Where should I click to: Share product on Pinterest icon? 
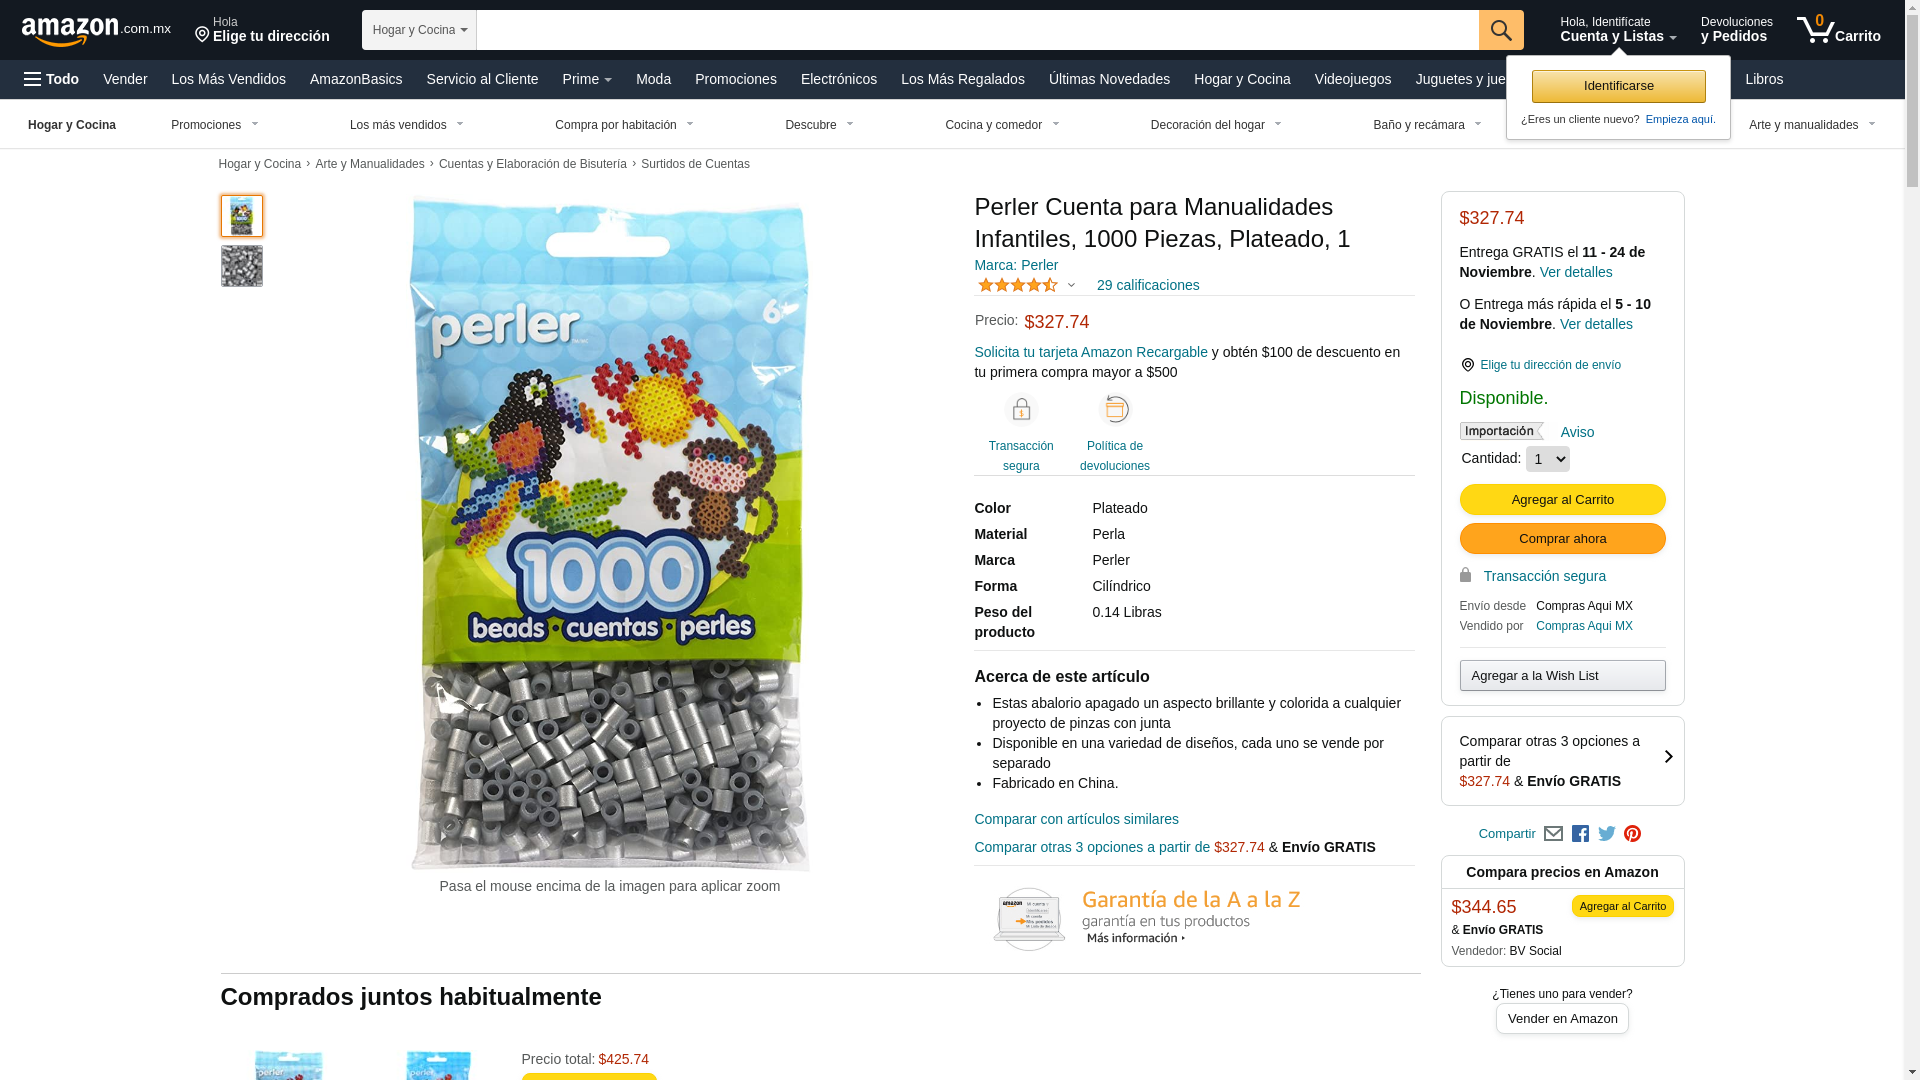coord(1632,834)
